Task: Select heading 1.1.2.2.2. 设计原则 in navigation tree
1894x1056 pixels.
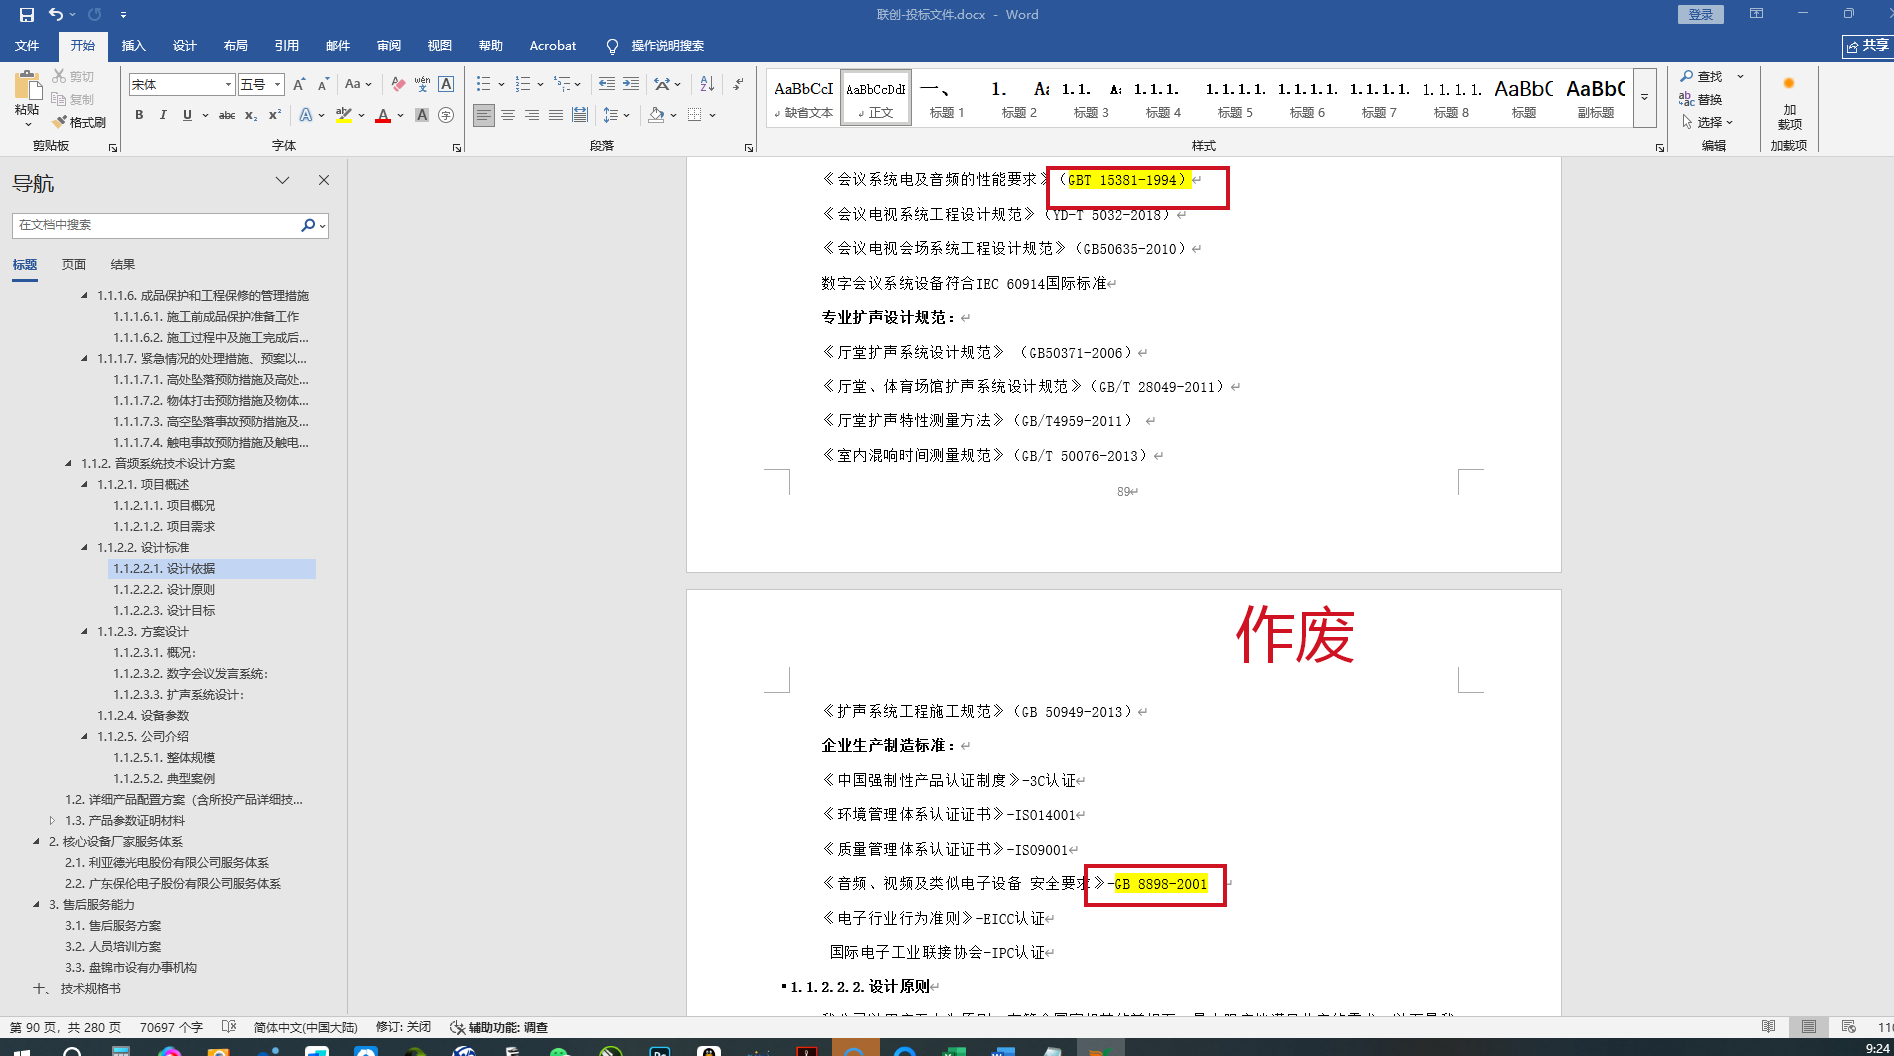Action: pyautogui.click(x=164, y=590)
